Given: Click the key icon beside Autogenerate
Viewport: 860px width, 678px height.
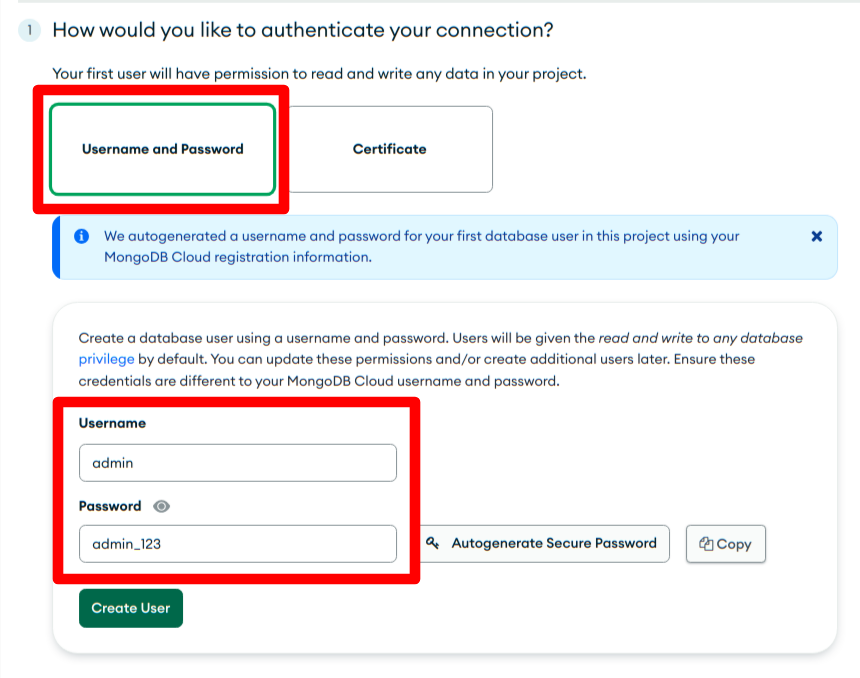Looking at the screenshot, I should point(433,543).
